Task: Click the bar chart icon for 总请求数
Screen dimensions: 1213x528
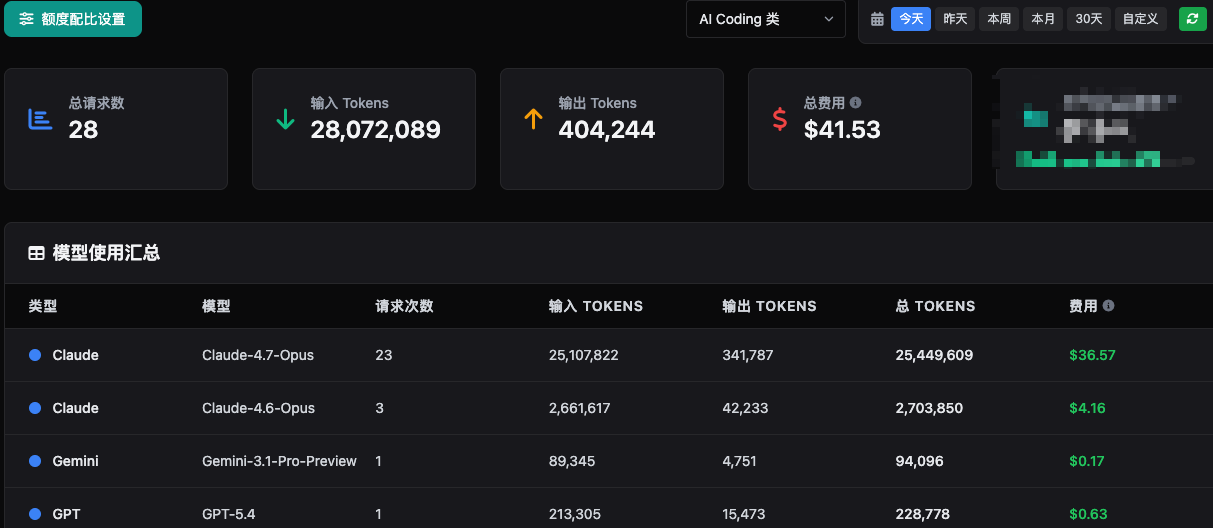Action: point(40,119)
